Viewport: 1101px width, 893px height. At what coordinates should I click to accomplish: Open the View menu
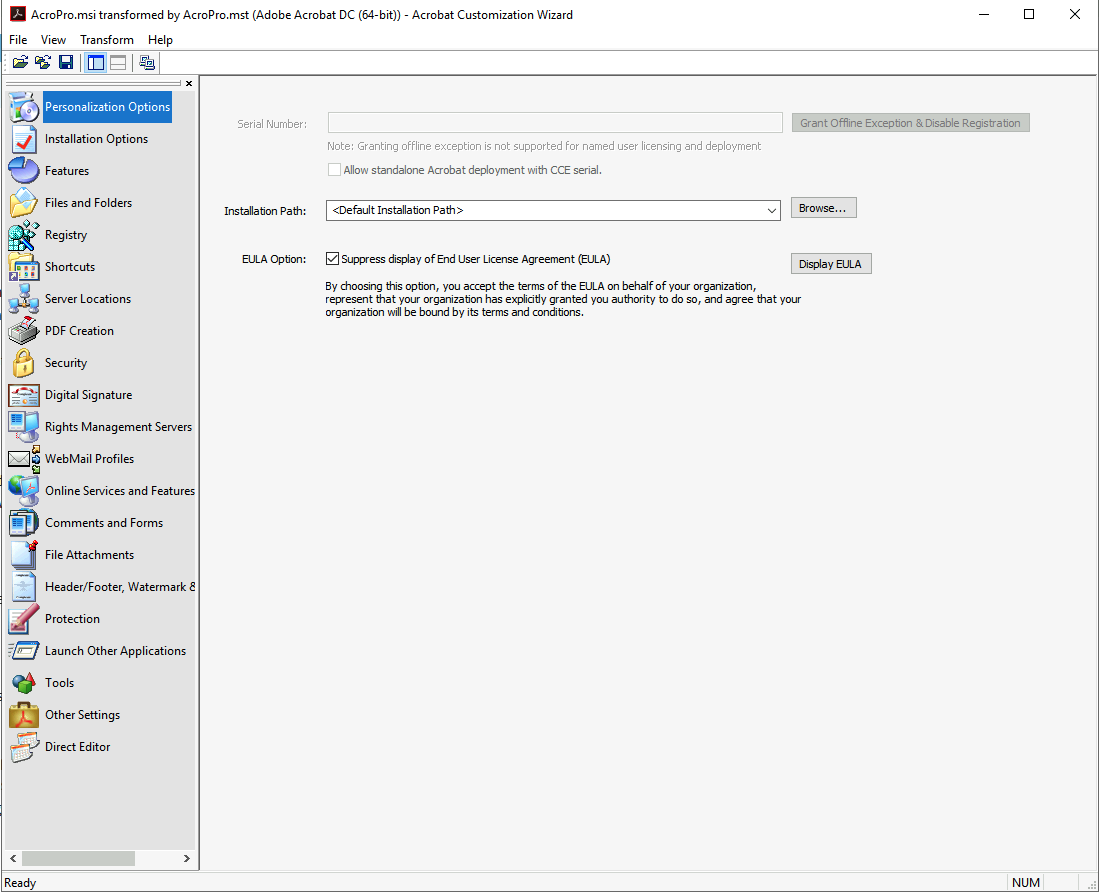(53, 39)
